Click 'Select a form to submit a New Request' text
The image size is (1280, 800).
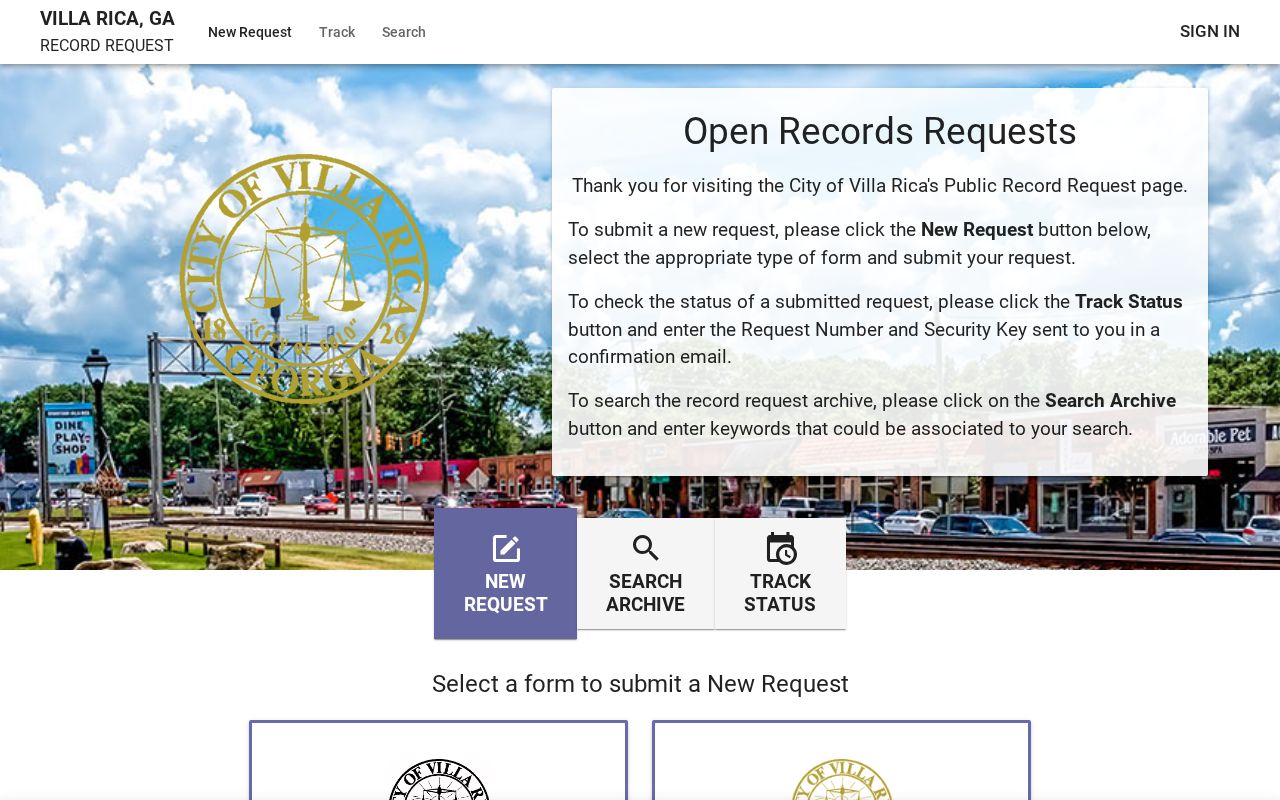pyautogui.click(x=640, y=684)
